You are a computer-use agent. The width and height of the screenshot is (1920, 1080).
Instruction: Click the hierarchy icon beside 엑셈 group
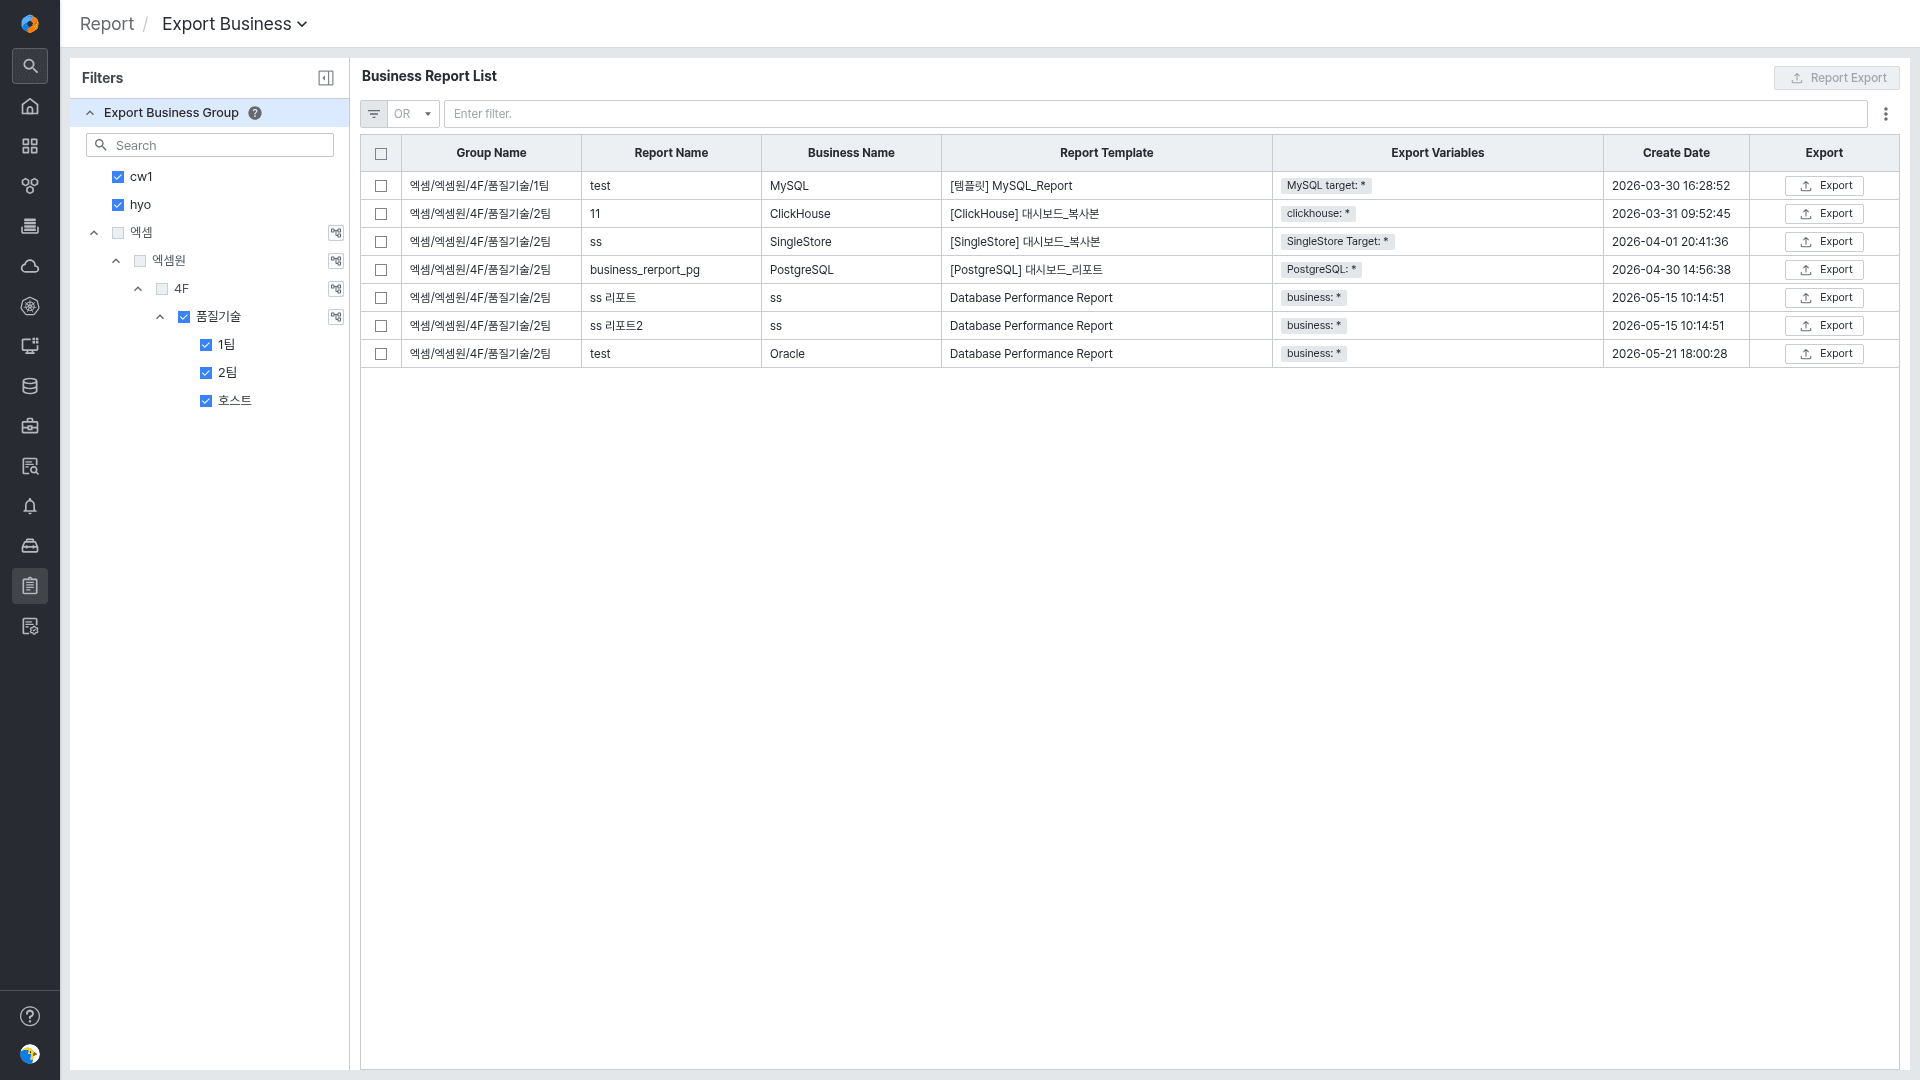pos(336,233)
